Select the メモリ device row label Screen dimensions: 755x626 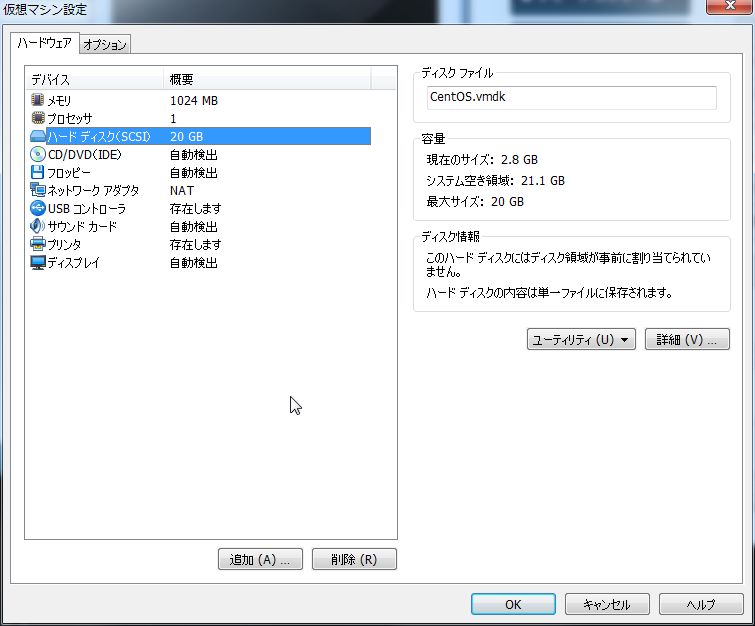point(59,101)
